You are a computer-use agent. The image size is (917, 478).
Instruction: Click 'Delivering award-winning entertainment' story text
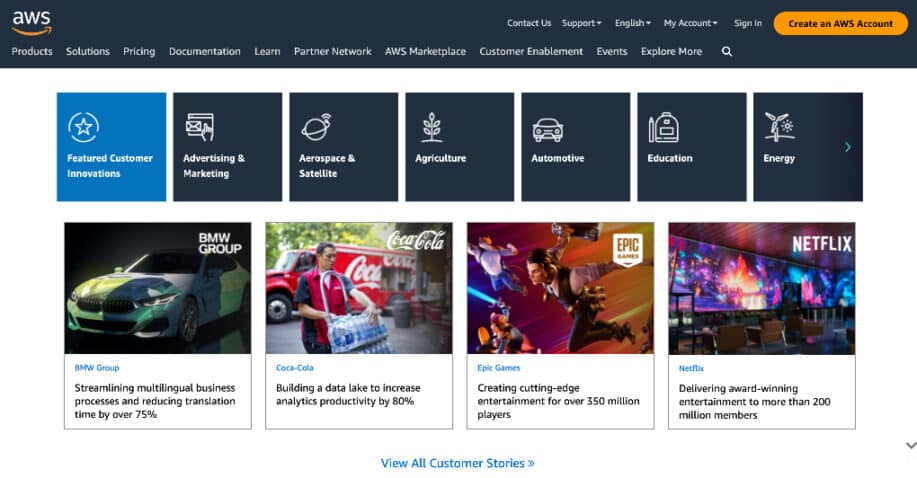[x=754, y=402]
